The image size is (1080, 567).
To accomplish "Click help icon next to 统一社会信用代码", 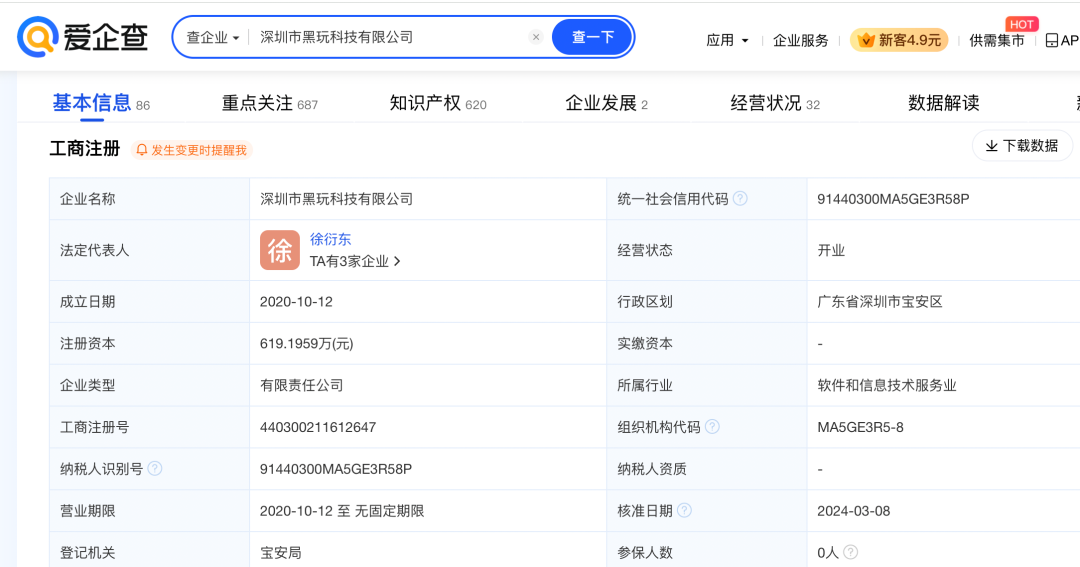I will (x=740, y=198).
